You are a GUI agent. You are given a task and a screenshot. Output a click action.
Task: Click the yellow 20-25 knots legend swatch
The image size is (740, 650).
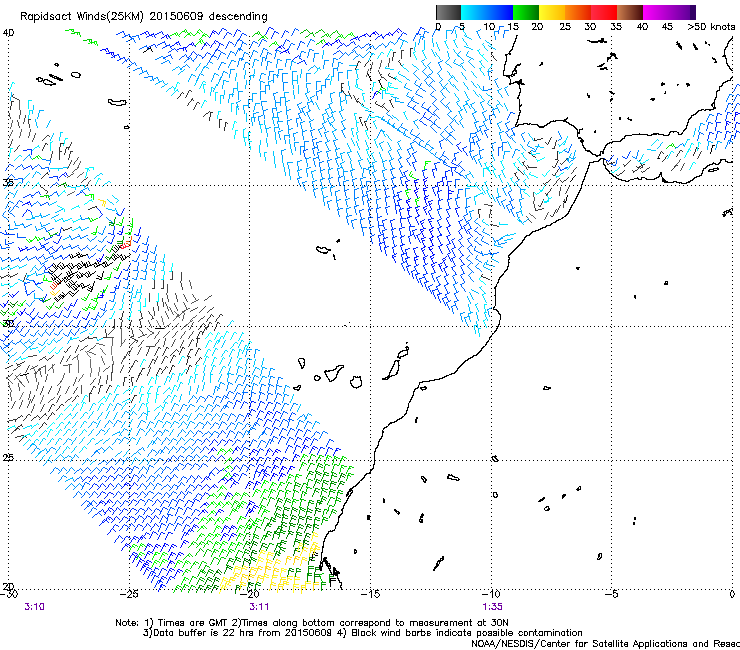click(x=552, y=12)
